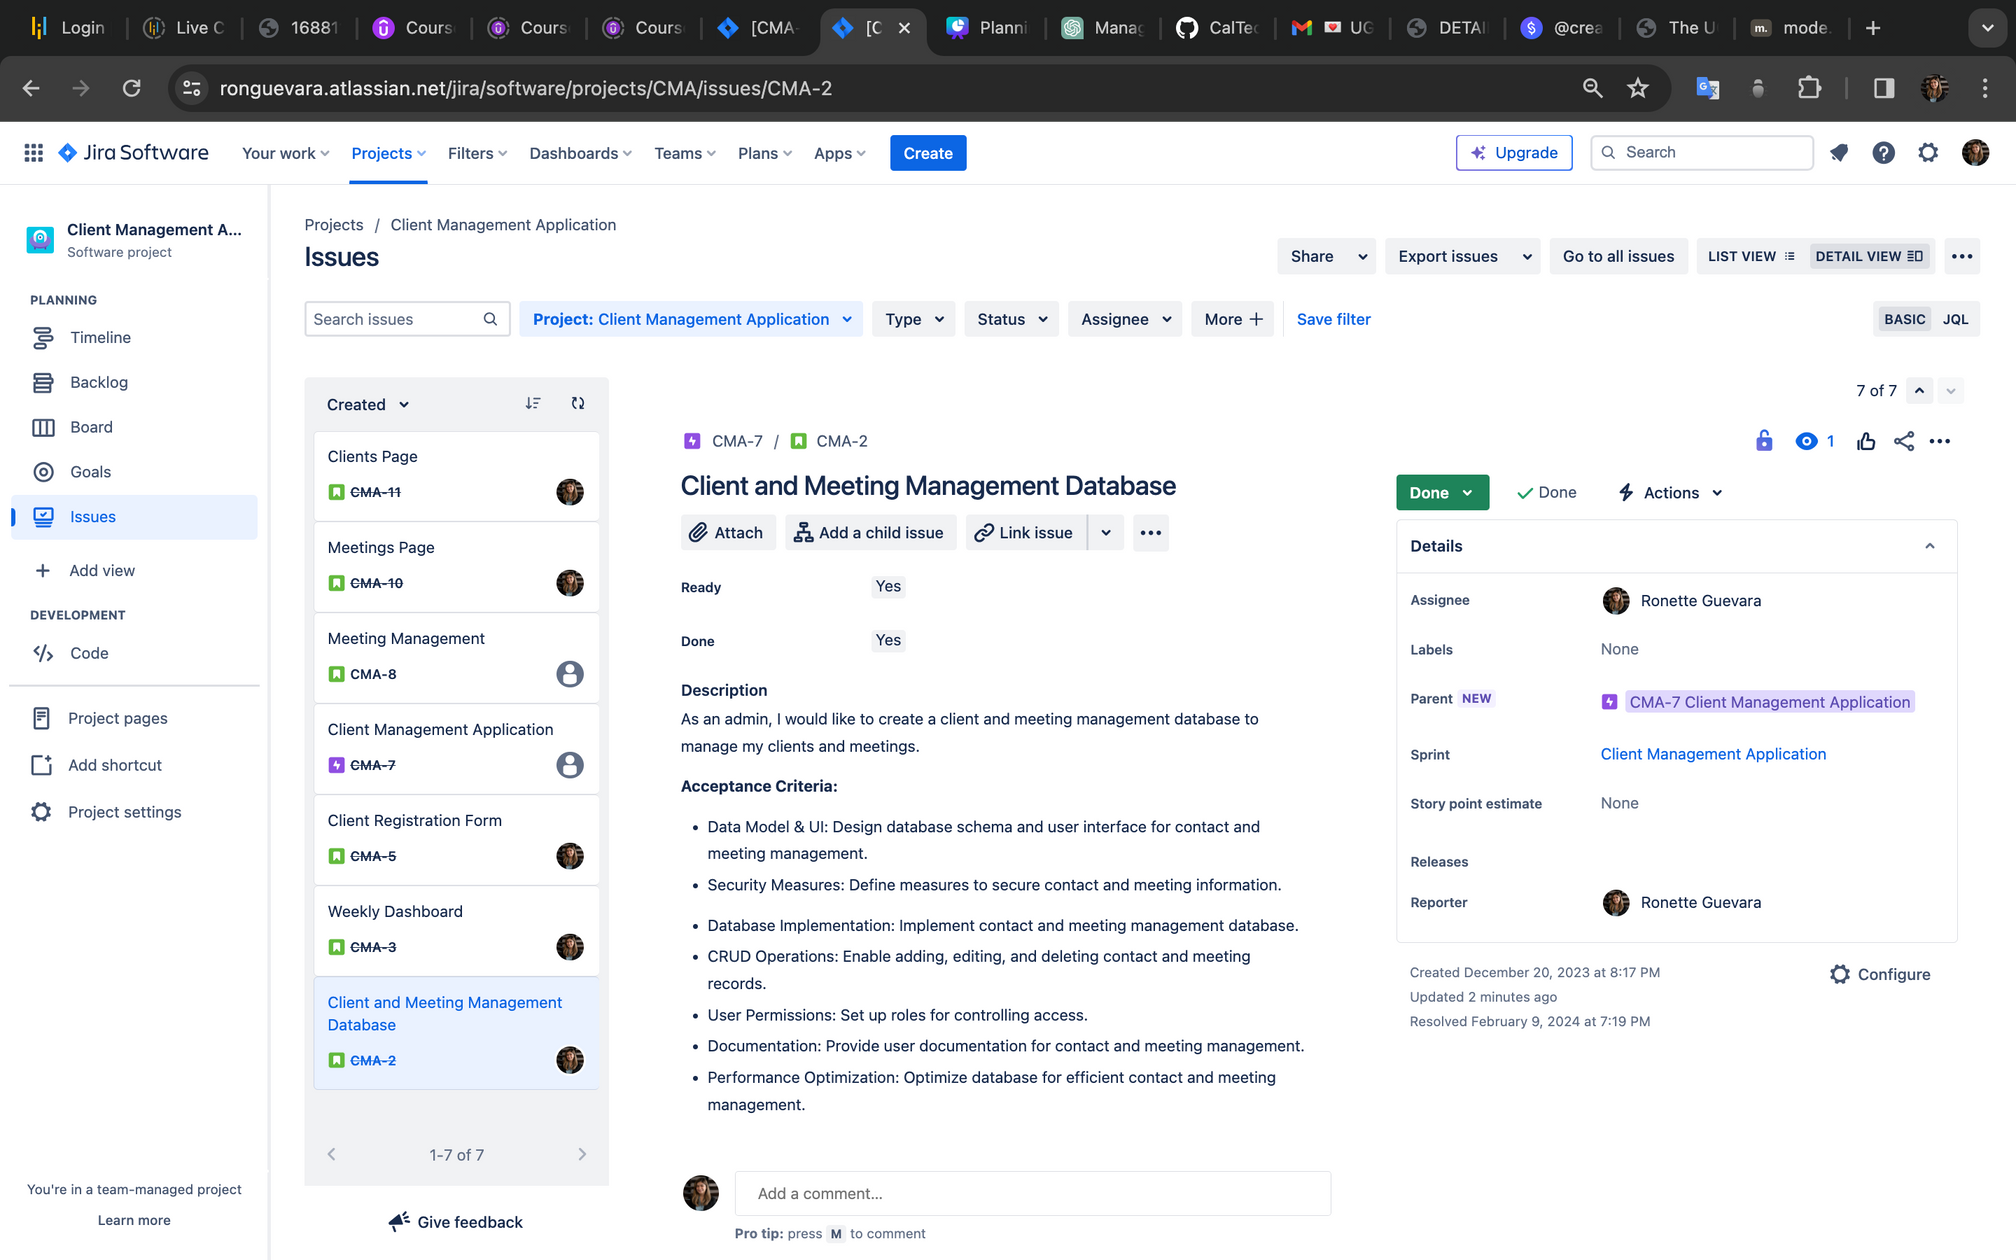This screenshot has height=1260, width=2016.
Task: Switch to LIST VIEW
Action: [1751, 256]
